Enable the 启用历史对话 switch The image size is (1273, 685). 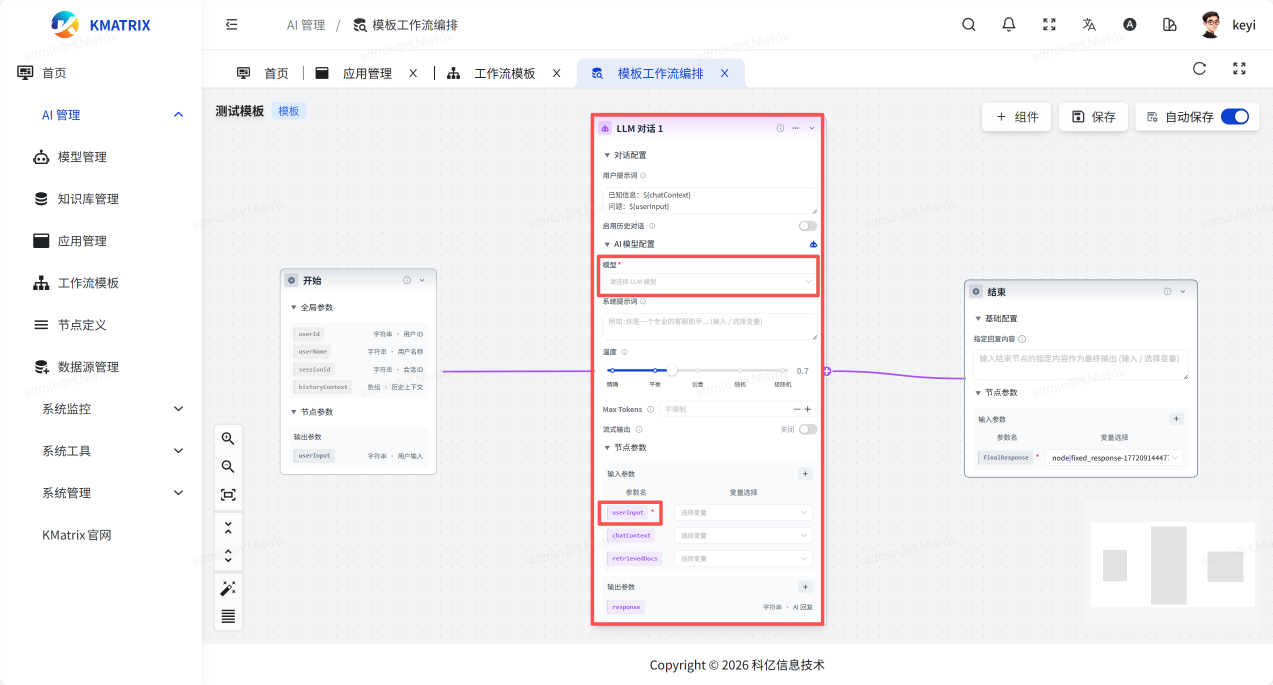pos(807,226)
